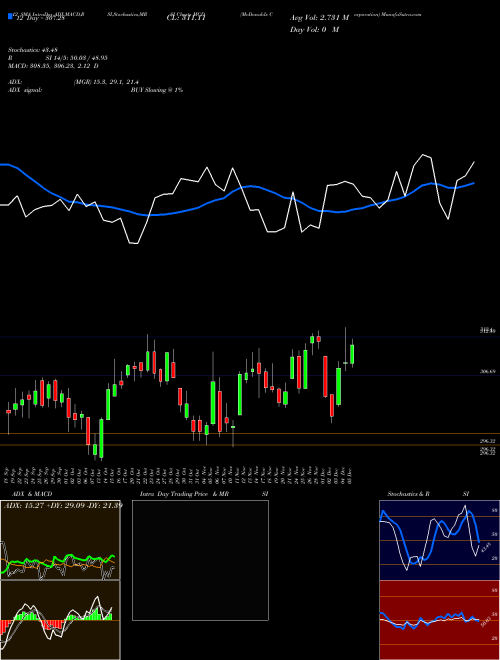Click the 'Avg Vol: 2.731 M' text
The image size is (500, 660).
(x=320, y=18)
